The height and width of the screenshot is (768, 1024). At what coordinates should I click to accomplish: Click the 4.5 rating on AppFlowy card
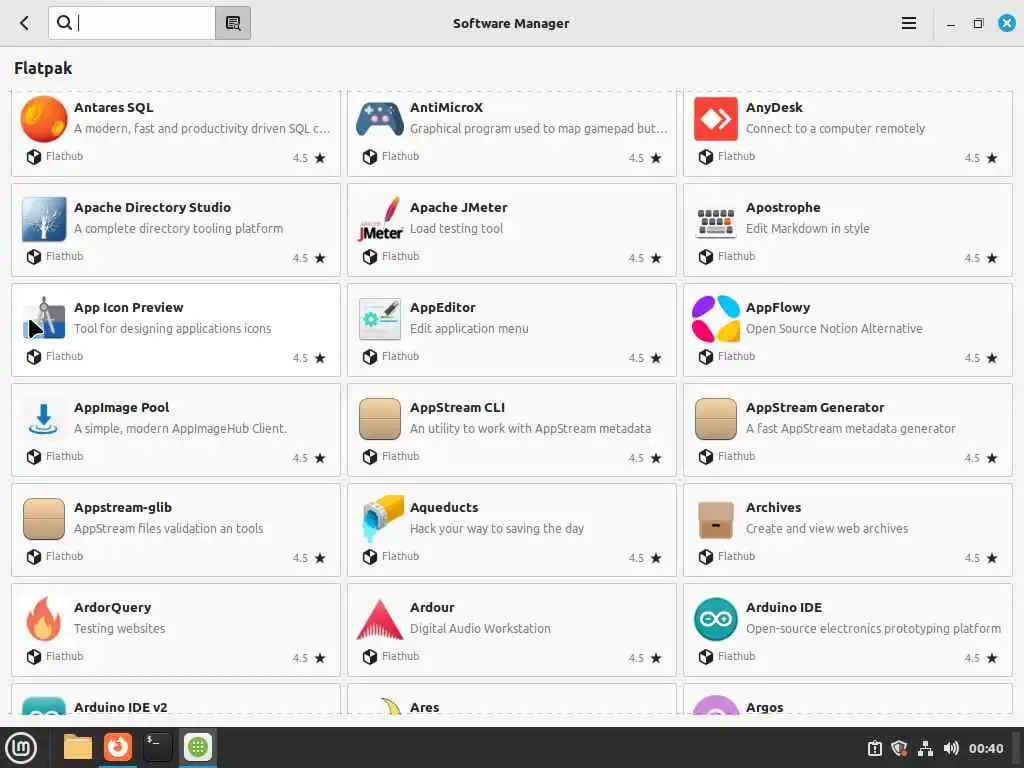(972, 358)
